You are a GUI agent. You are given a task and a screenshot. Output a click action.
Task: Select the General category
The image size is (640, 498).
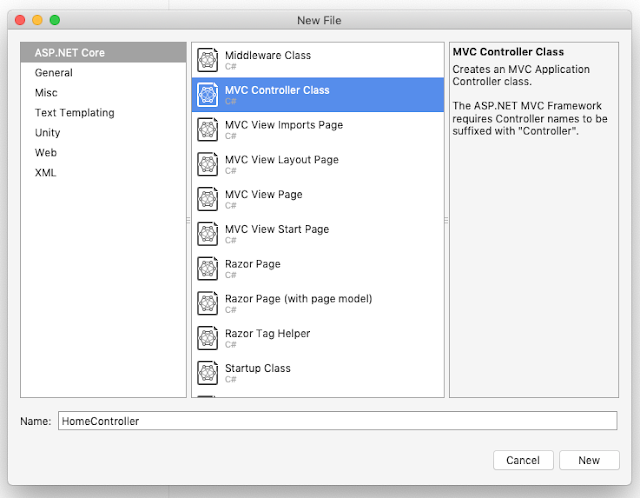tap(53, 73)
